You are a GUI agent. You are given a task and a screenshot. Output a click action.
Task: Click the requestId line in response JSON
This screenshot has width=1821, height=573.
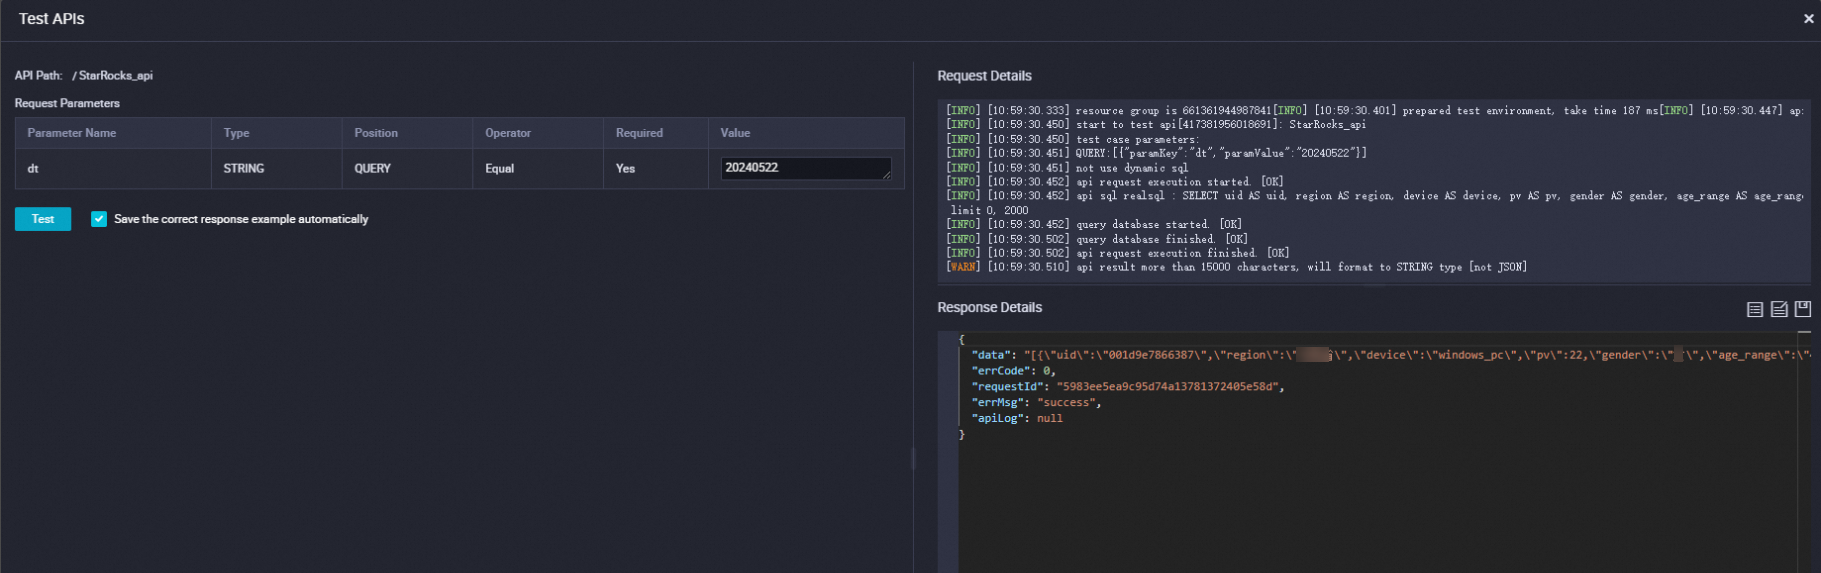tap(1127, 386)
